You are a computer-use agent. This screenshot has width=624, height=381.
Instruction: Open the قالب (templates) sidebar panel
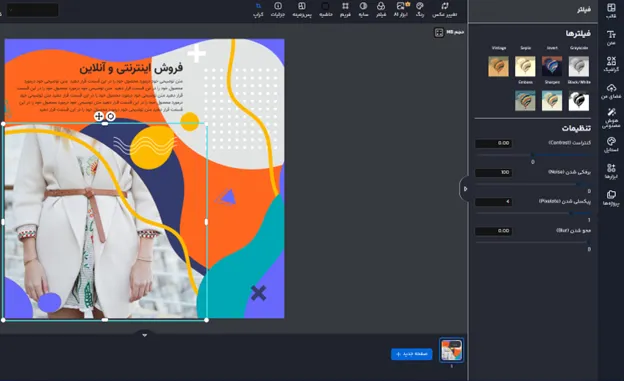611,11
